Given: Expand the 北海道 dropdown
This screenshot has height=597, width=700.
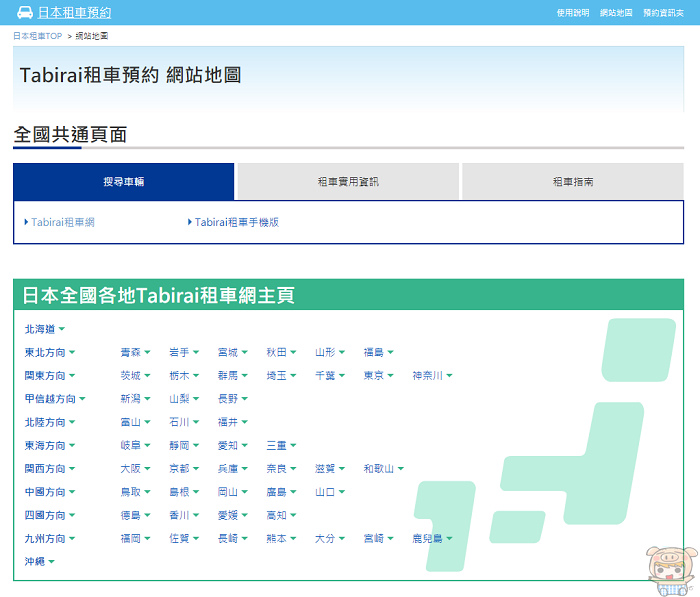Looking at the screenshot, I should tap(45, 329).
